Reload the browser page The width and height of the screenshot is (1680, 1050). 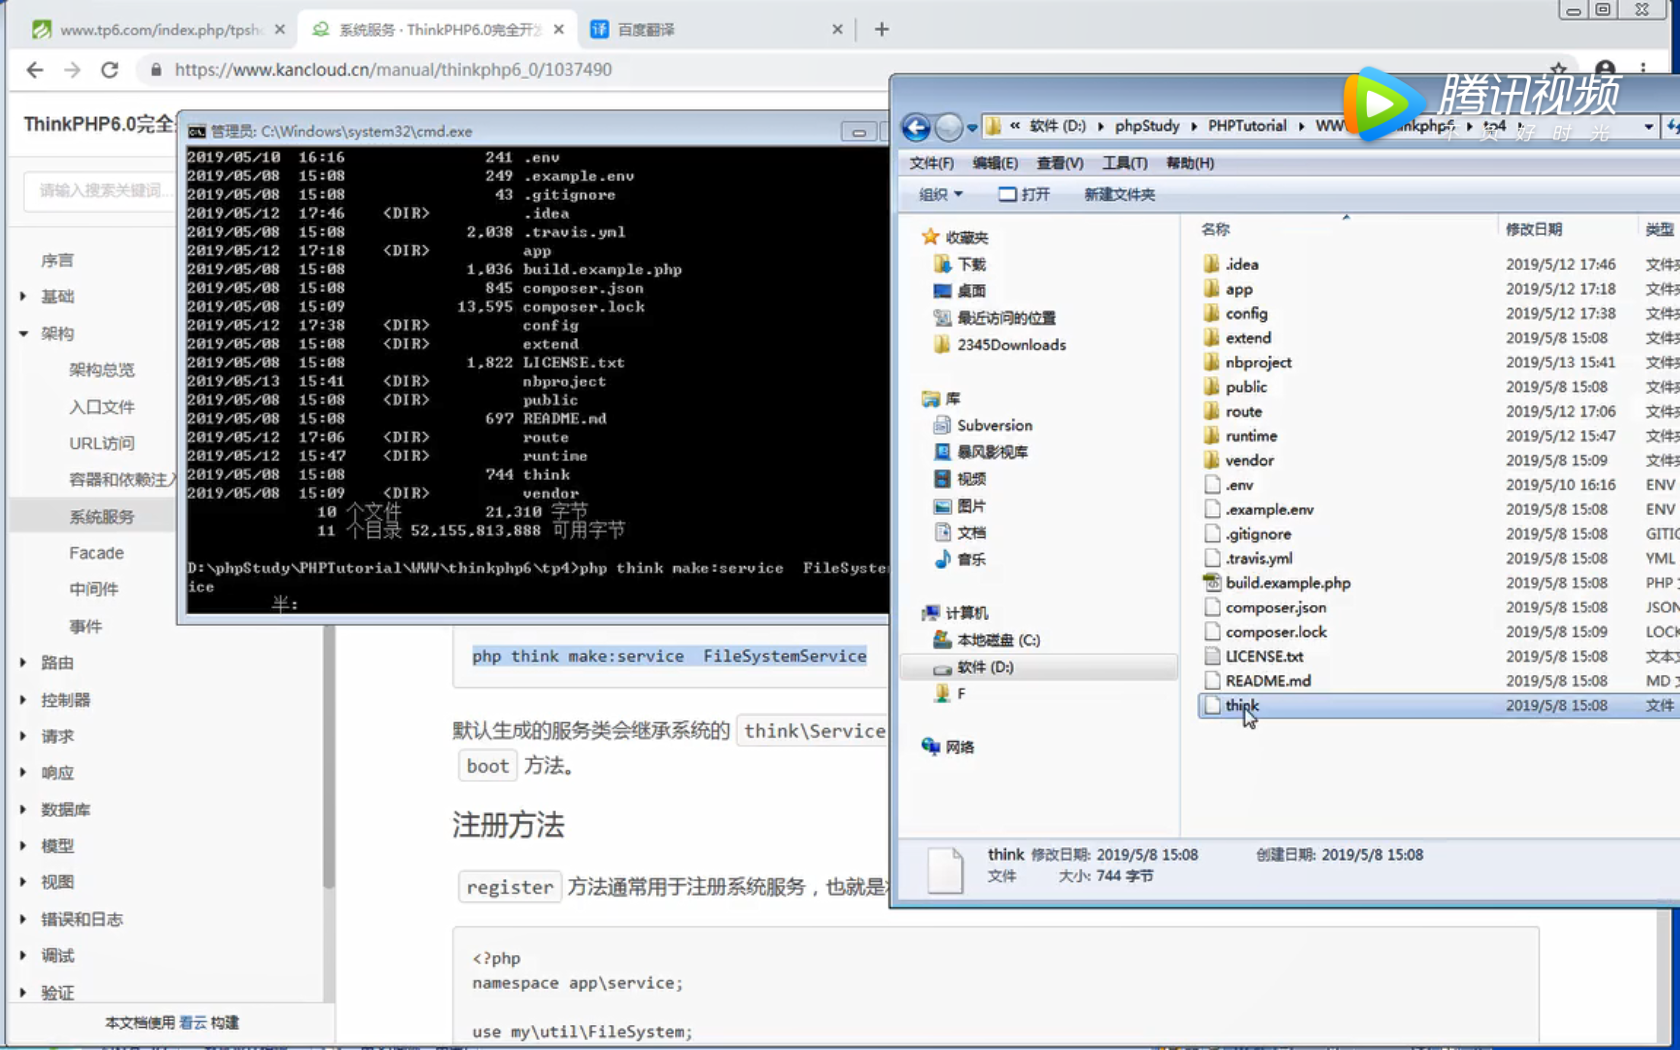coord(110,70)
